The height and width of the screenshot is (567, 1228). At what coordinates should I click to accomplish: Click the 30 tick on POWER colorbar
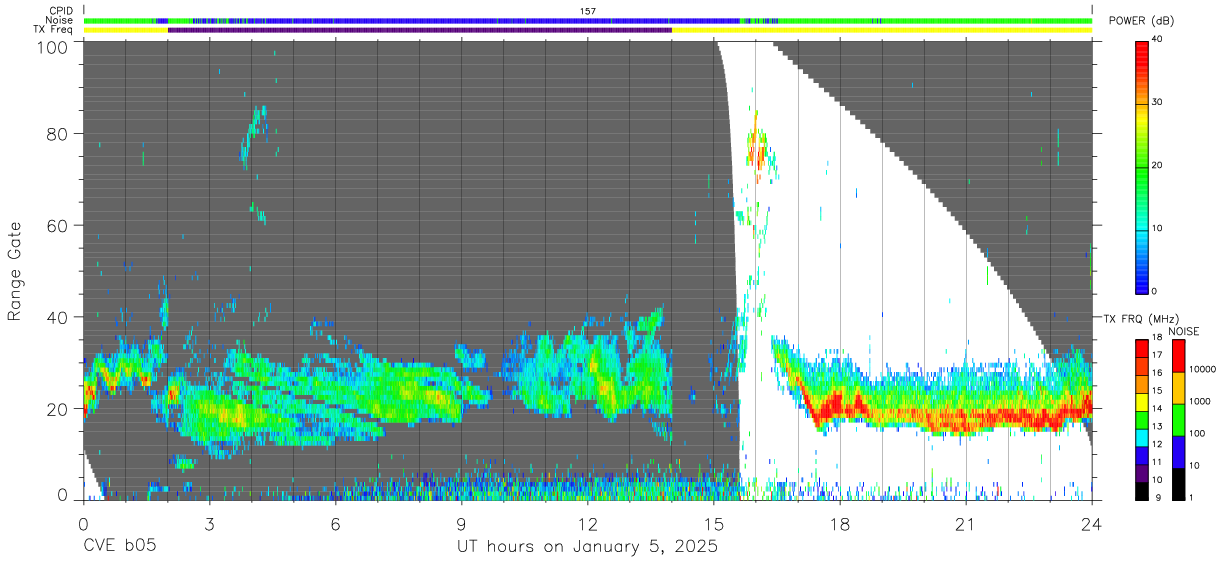1158,103
